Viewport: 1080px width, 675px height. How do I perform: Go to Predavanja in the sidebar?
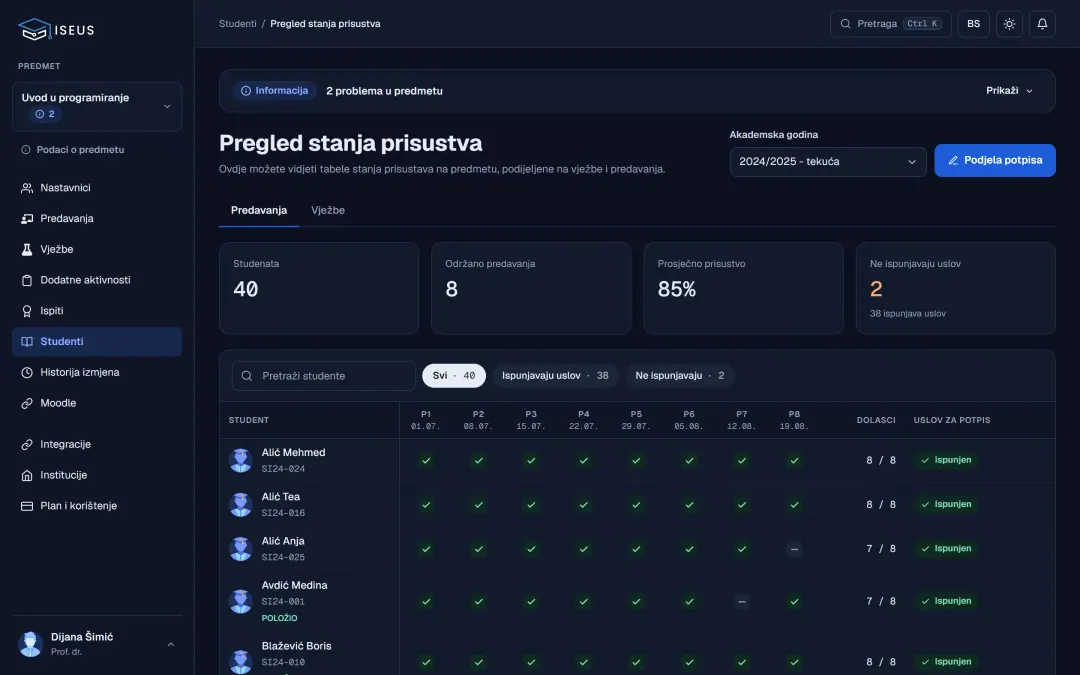click(97, 218)
